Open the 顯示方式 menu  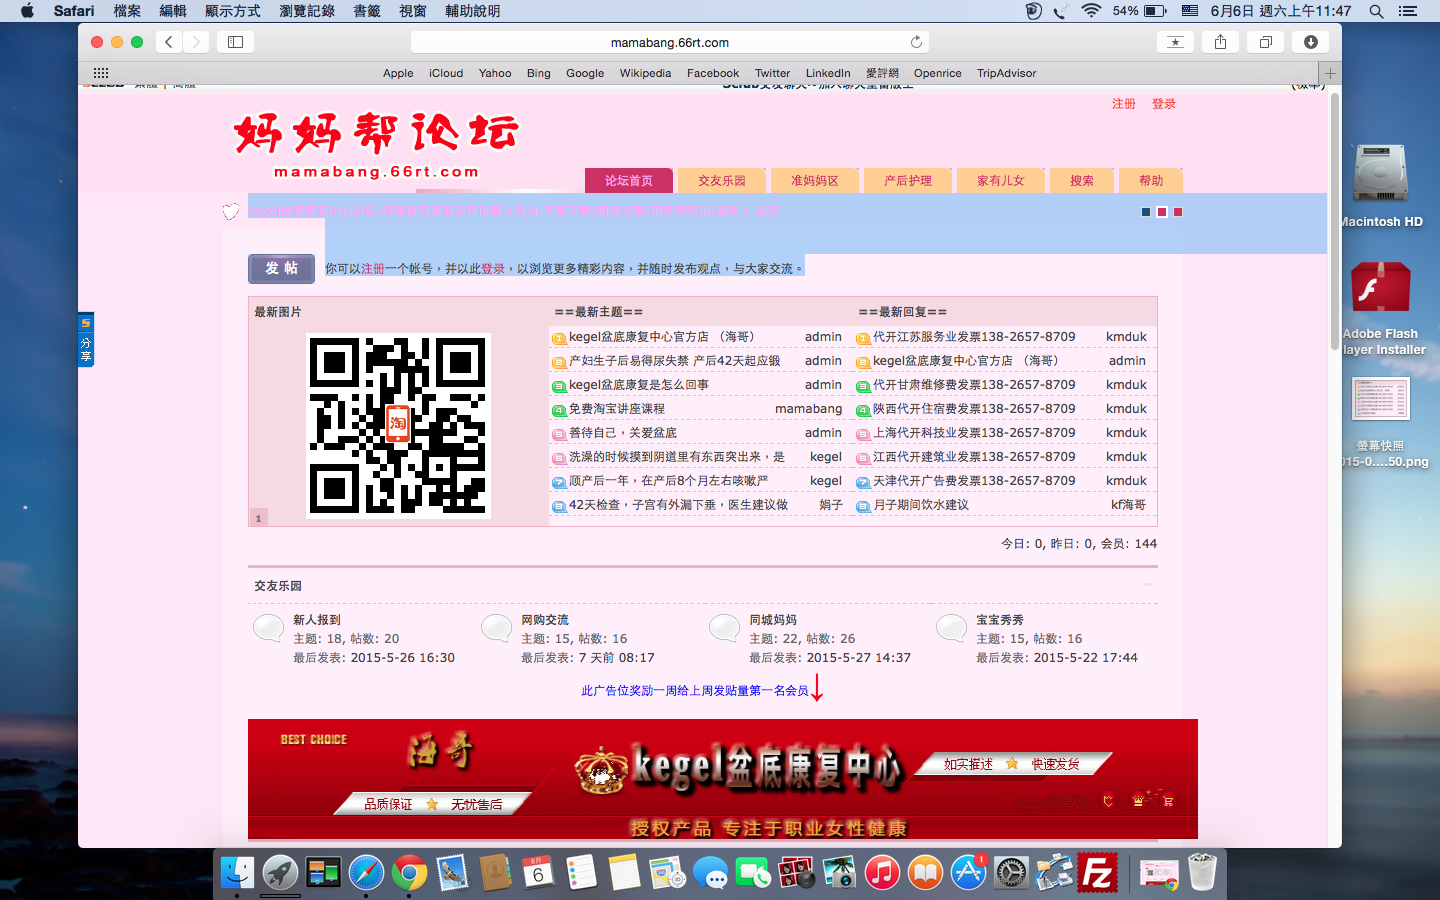point(232,11)
